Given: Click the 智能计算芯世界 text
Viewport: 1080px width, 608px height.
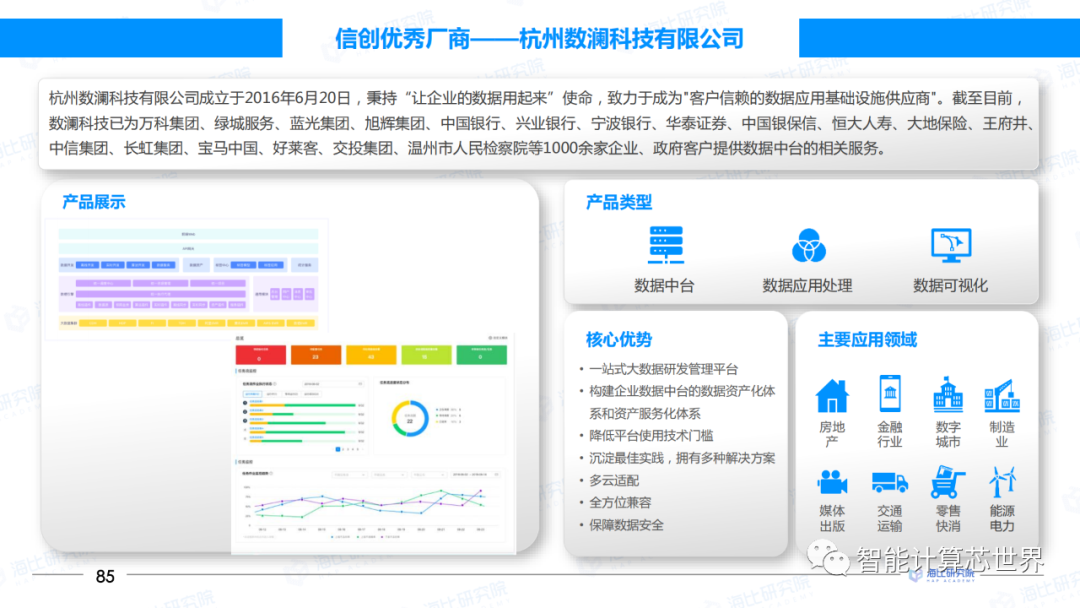Looking at the screenshot, I should point(951,559).
